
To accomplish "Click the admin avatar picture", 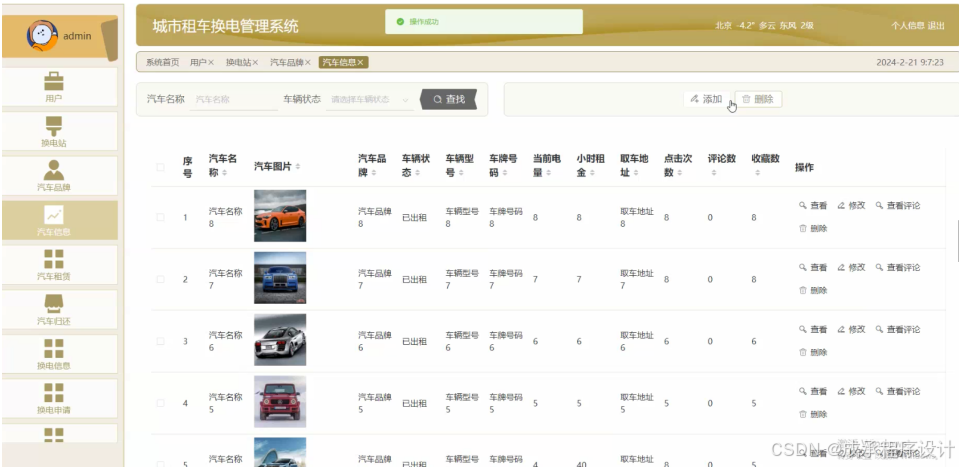I will 42,35.
